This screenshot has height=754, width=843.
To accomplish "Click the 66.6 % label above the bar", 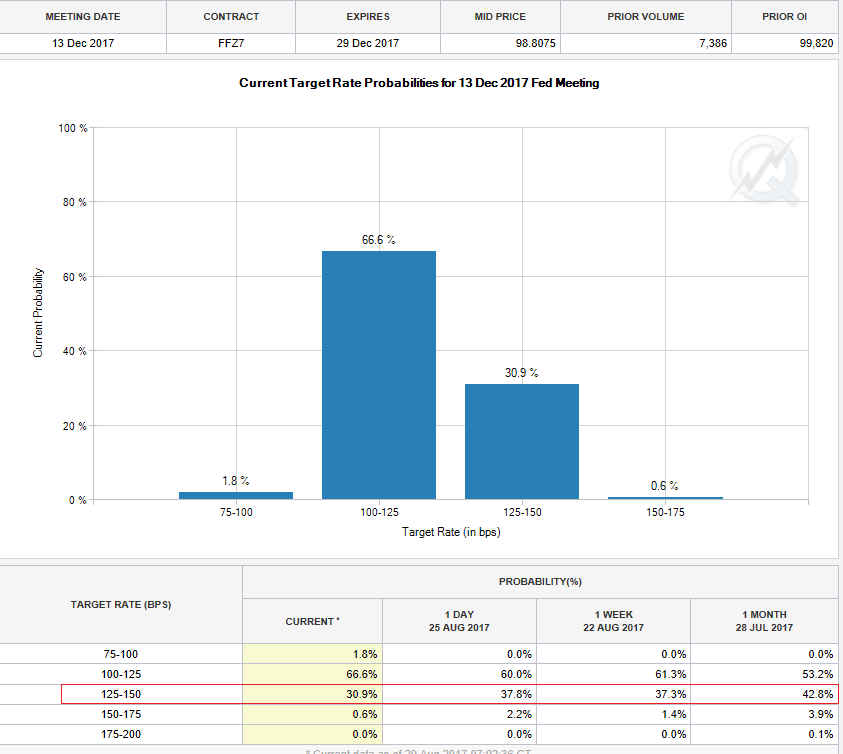I will [x=378, y=240].
